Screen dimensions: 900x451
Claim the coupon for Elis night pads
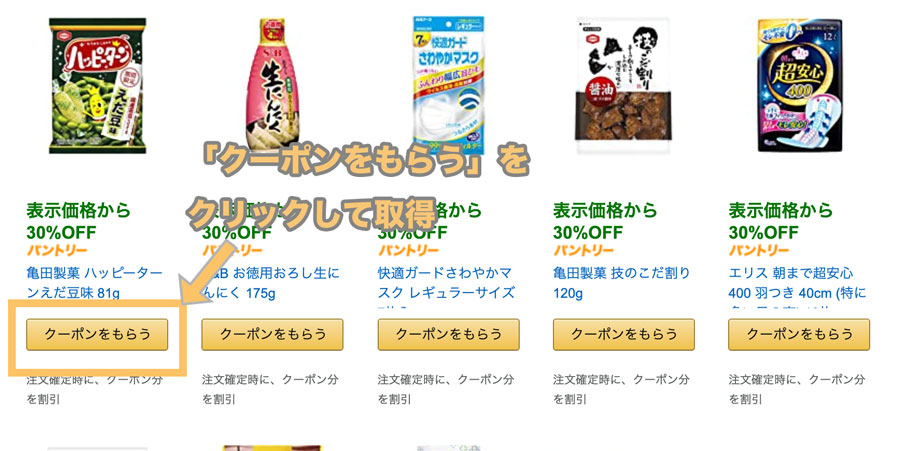tap(799, 335)
